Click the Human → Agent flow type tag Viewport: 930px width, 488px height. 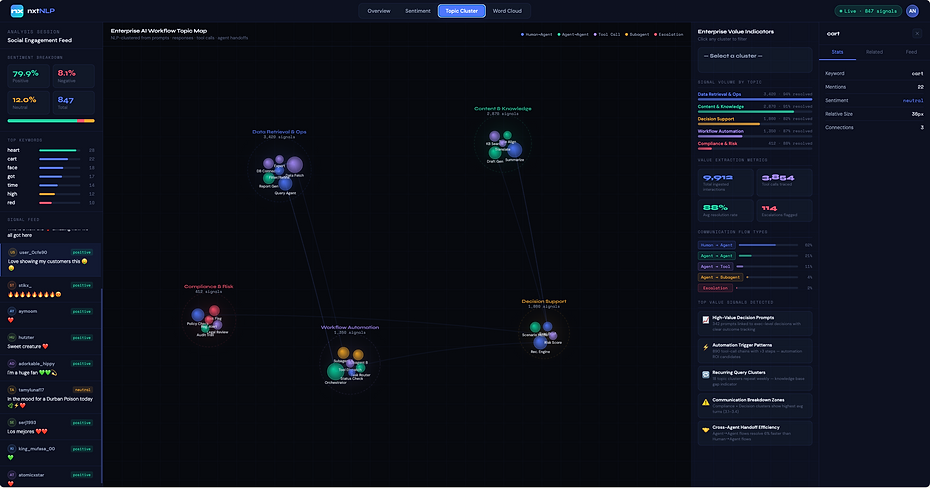[x=716, y=245]
